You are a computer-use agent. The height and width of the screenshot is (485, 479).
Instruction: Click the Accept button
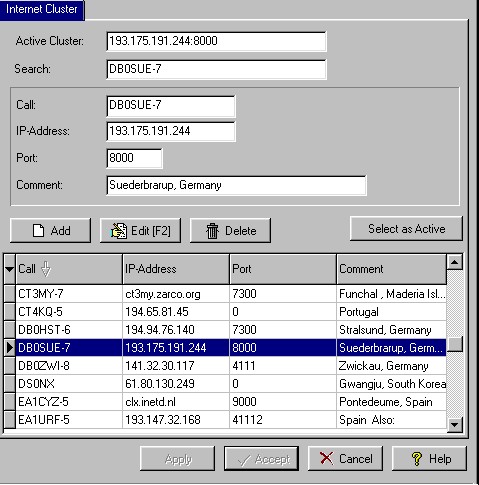[262, 459]
